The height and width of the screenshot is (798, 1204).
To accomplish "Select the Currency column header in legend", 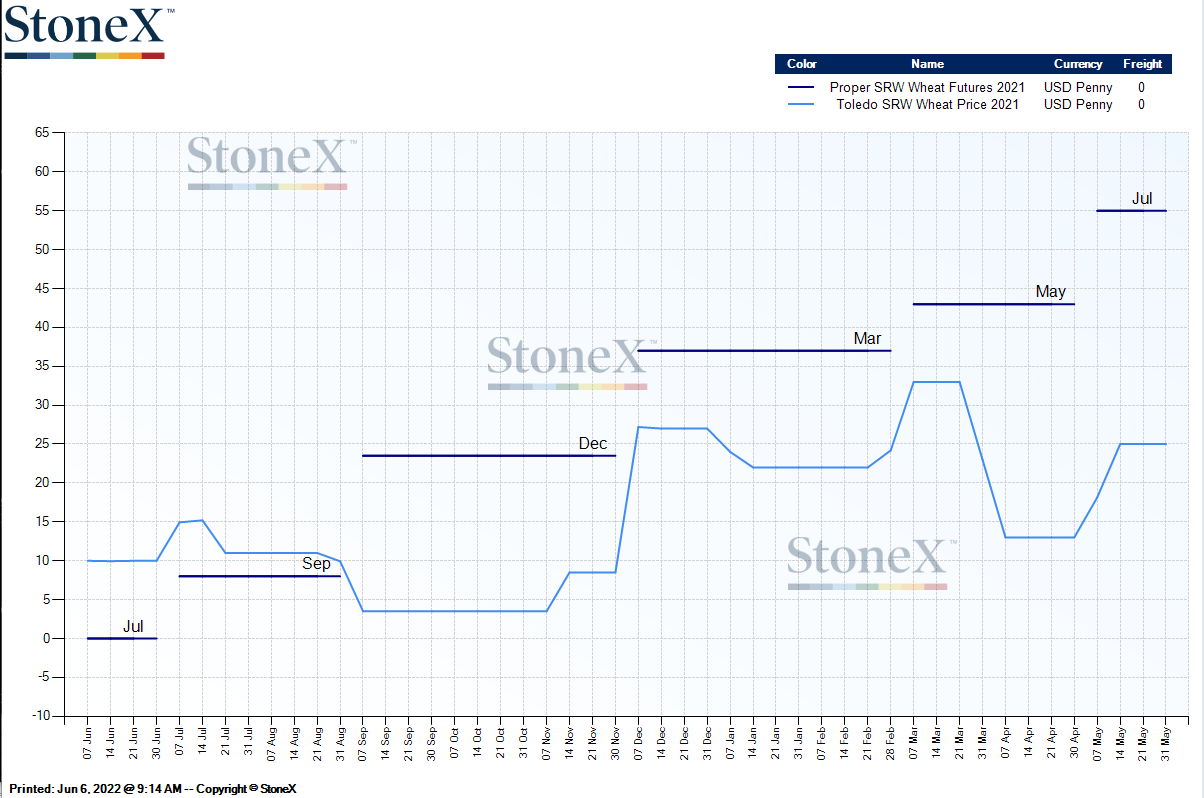I will [1078, 64].
